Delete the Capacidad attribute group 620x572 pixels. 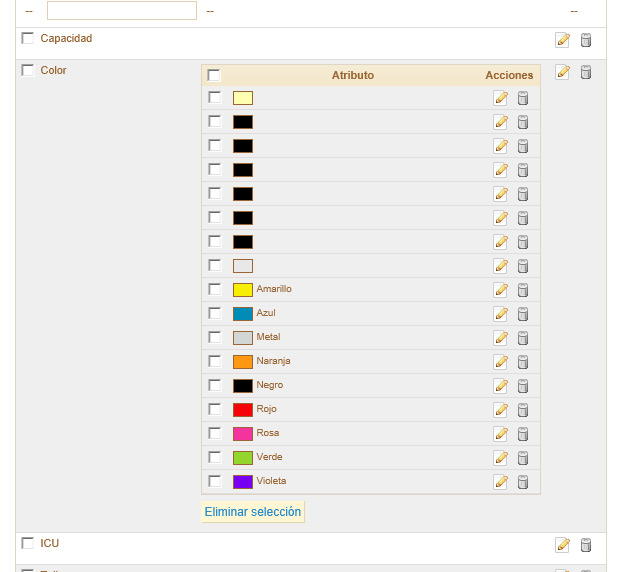(x=586, y=40)
